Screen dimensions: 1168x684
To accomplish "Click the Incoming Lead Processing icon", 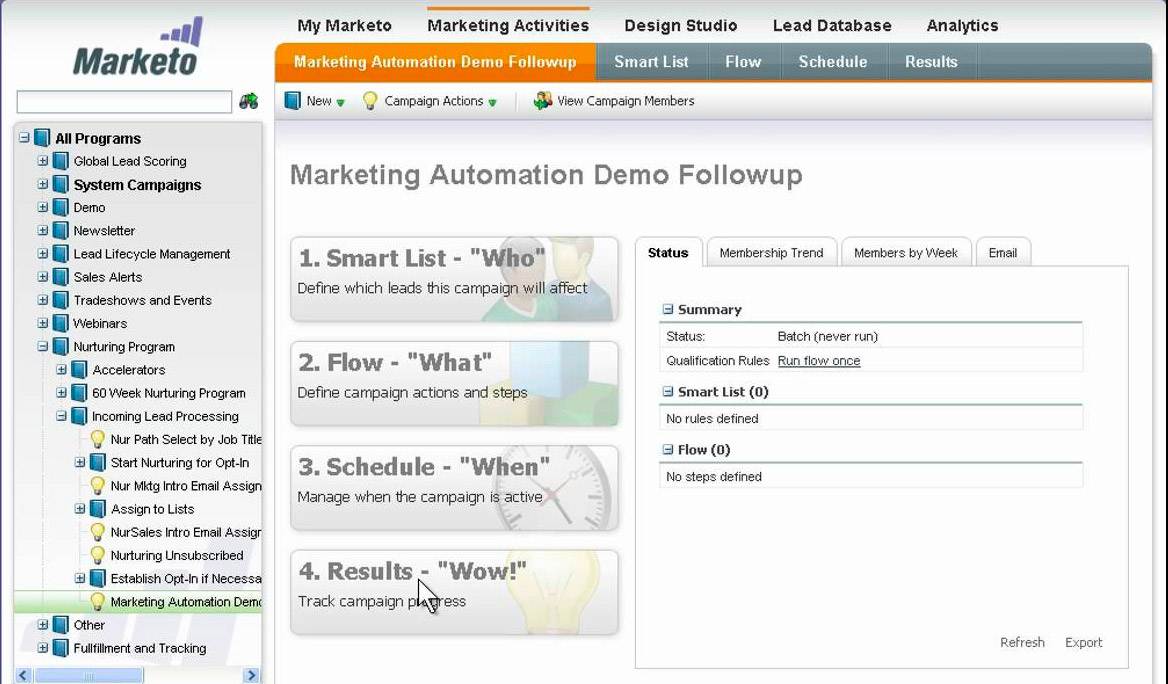I will coord(80,416).
